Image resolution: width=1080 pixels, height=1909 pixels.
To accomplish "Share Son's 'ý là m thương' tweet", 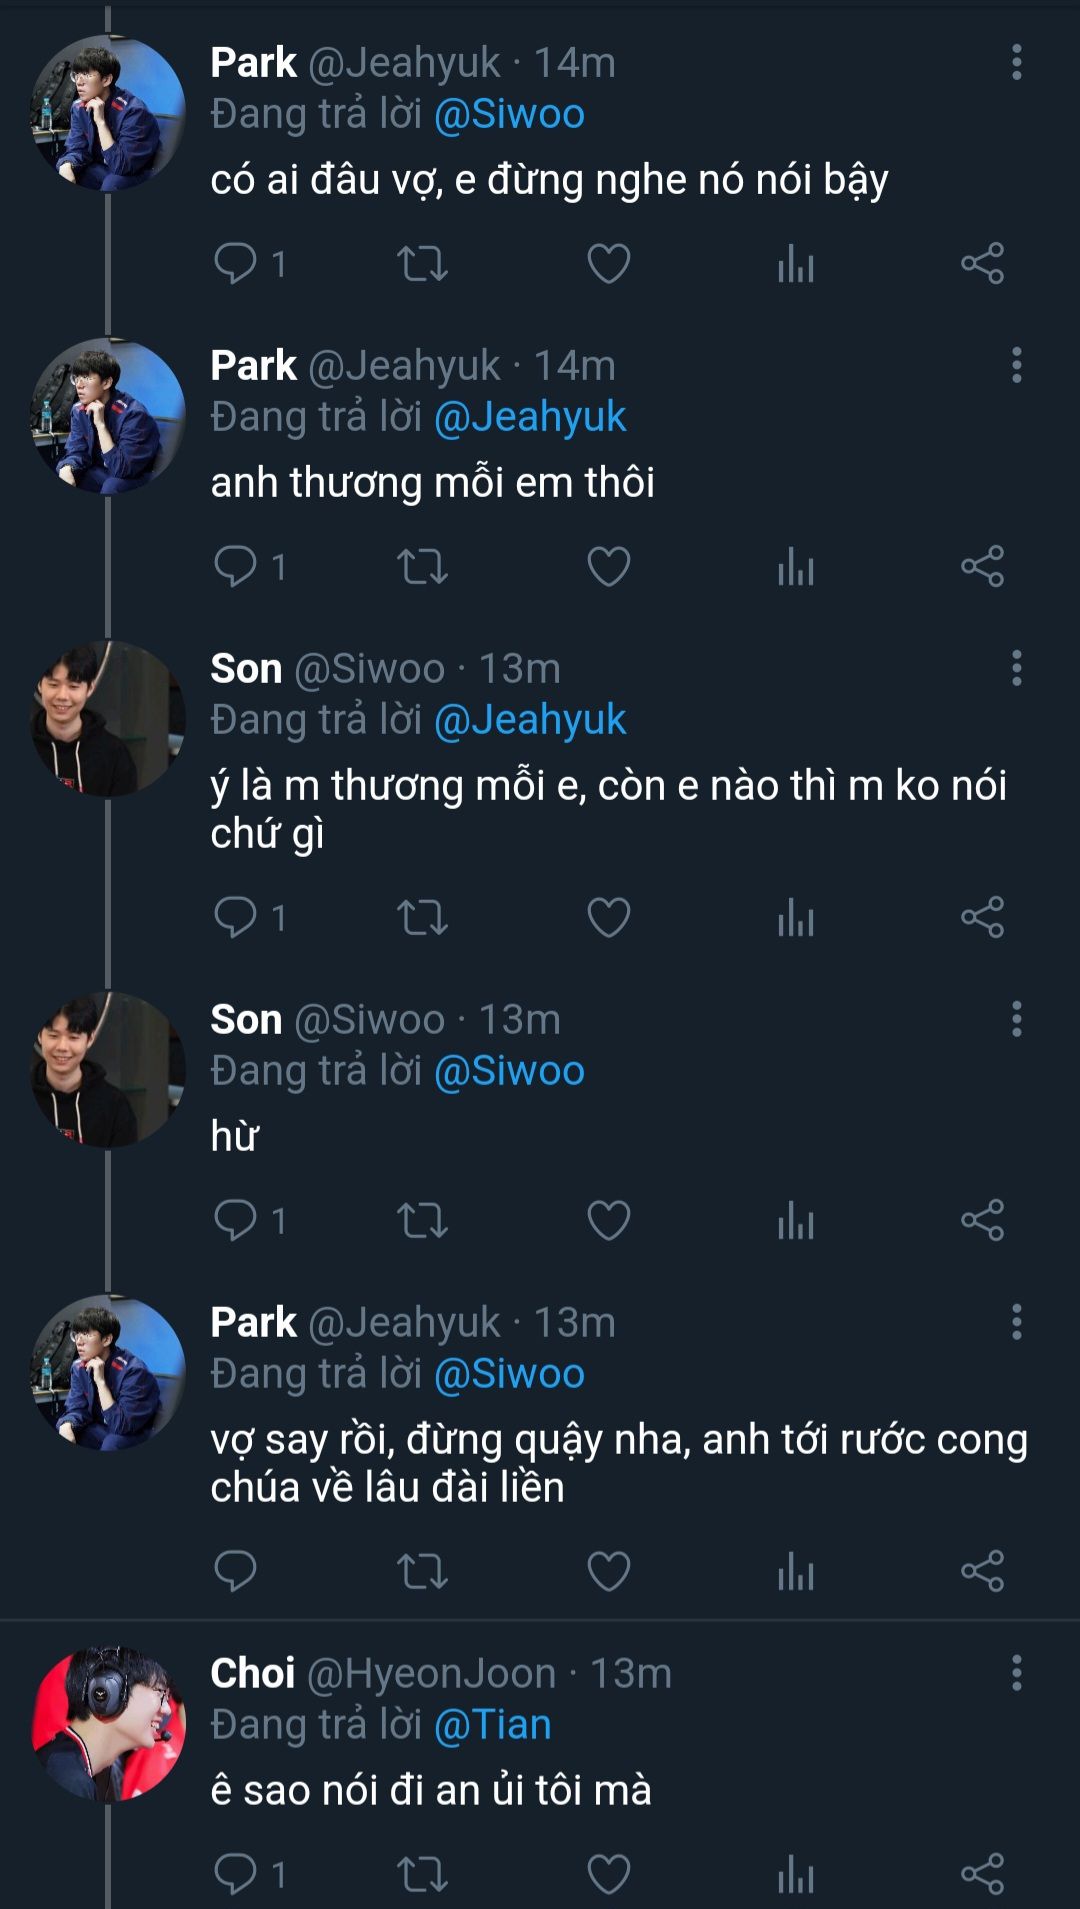I will (x=982, y=918).
